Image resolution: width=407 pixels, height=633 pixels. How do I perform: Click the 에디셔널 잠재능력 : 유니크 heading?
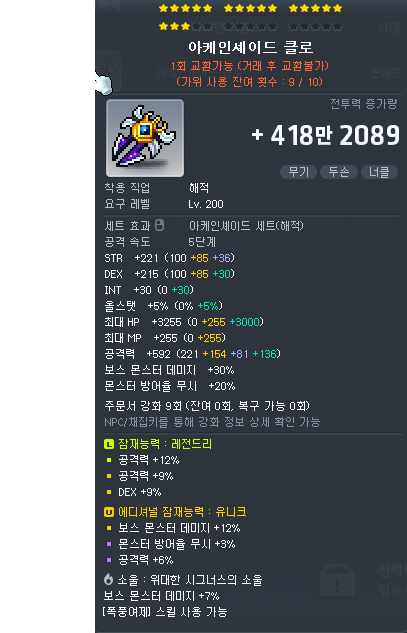coord(182,512)
